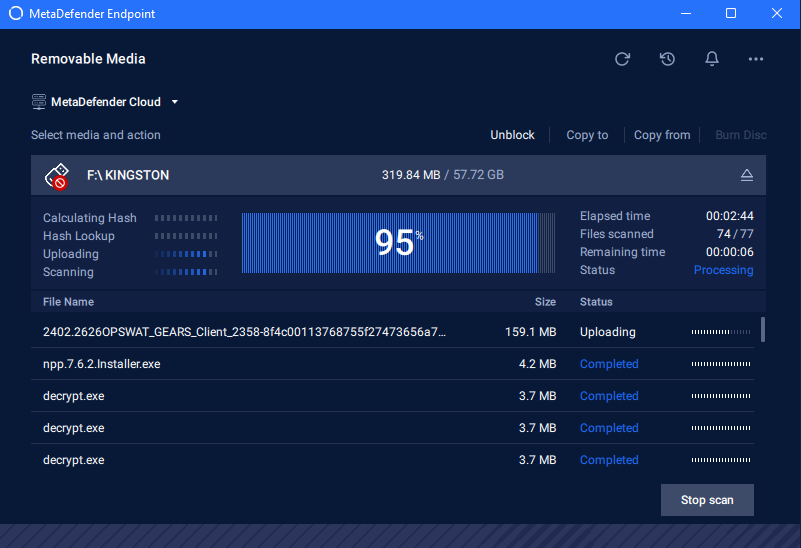
Task: Click progress ticks of the uploading file
Action: 721,332
